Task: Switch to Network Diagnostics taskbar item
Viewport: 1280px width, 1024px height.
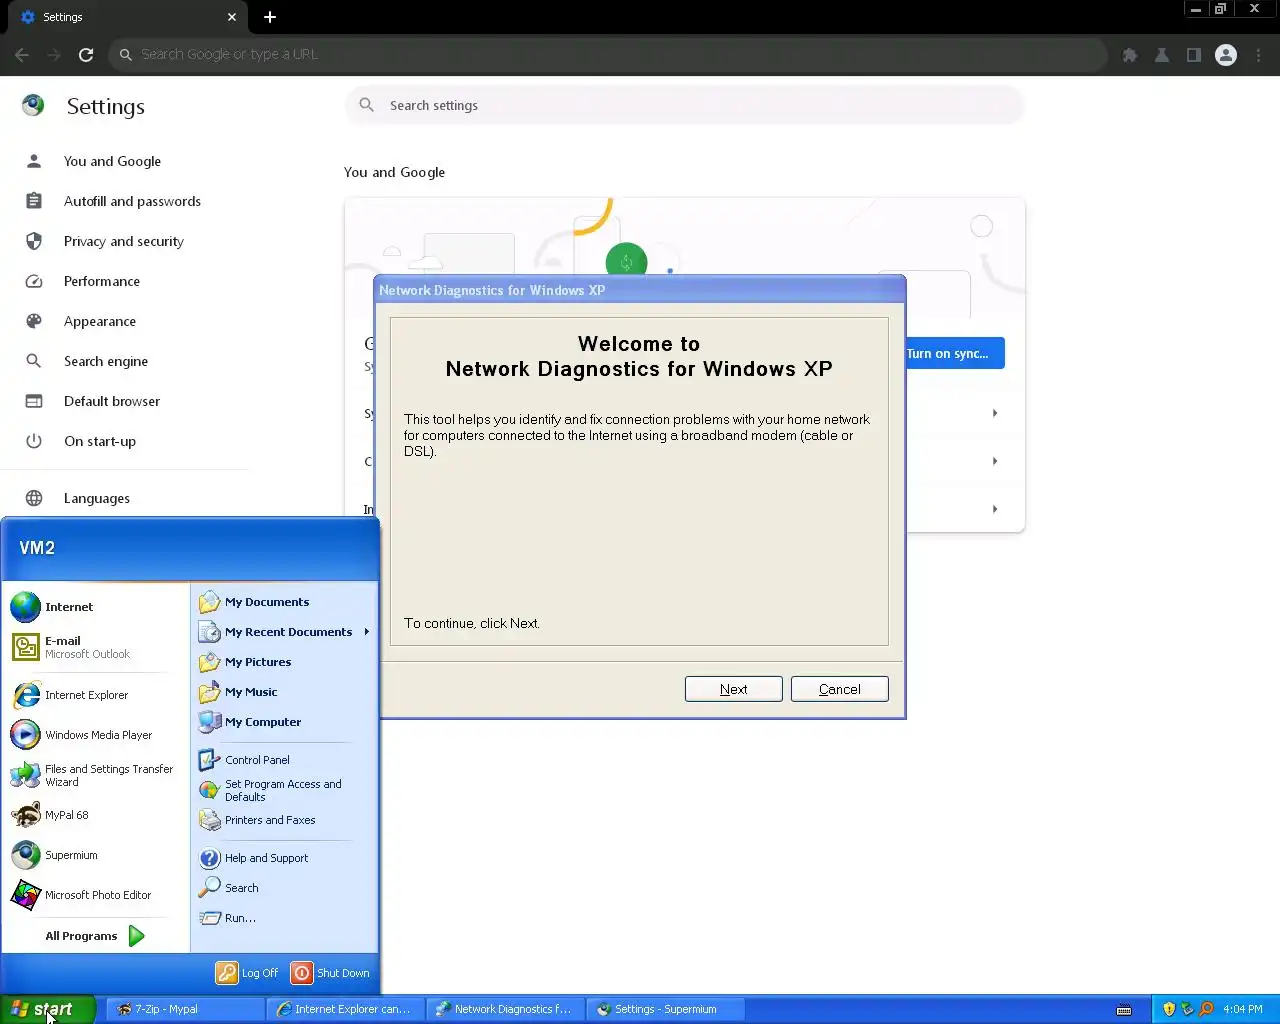Action: 505,1009
